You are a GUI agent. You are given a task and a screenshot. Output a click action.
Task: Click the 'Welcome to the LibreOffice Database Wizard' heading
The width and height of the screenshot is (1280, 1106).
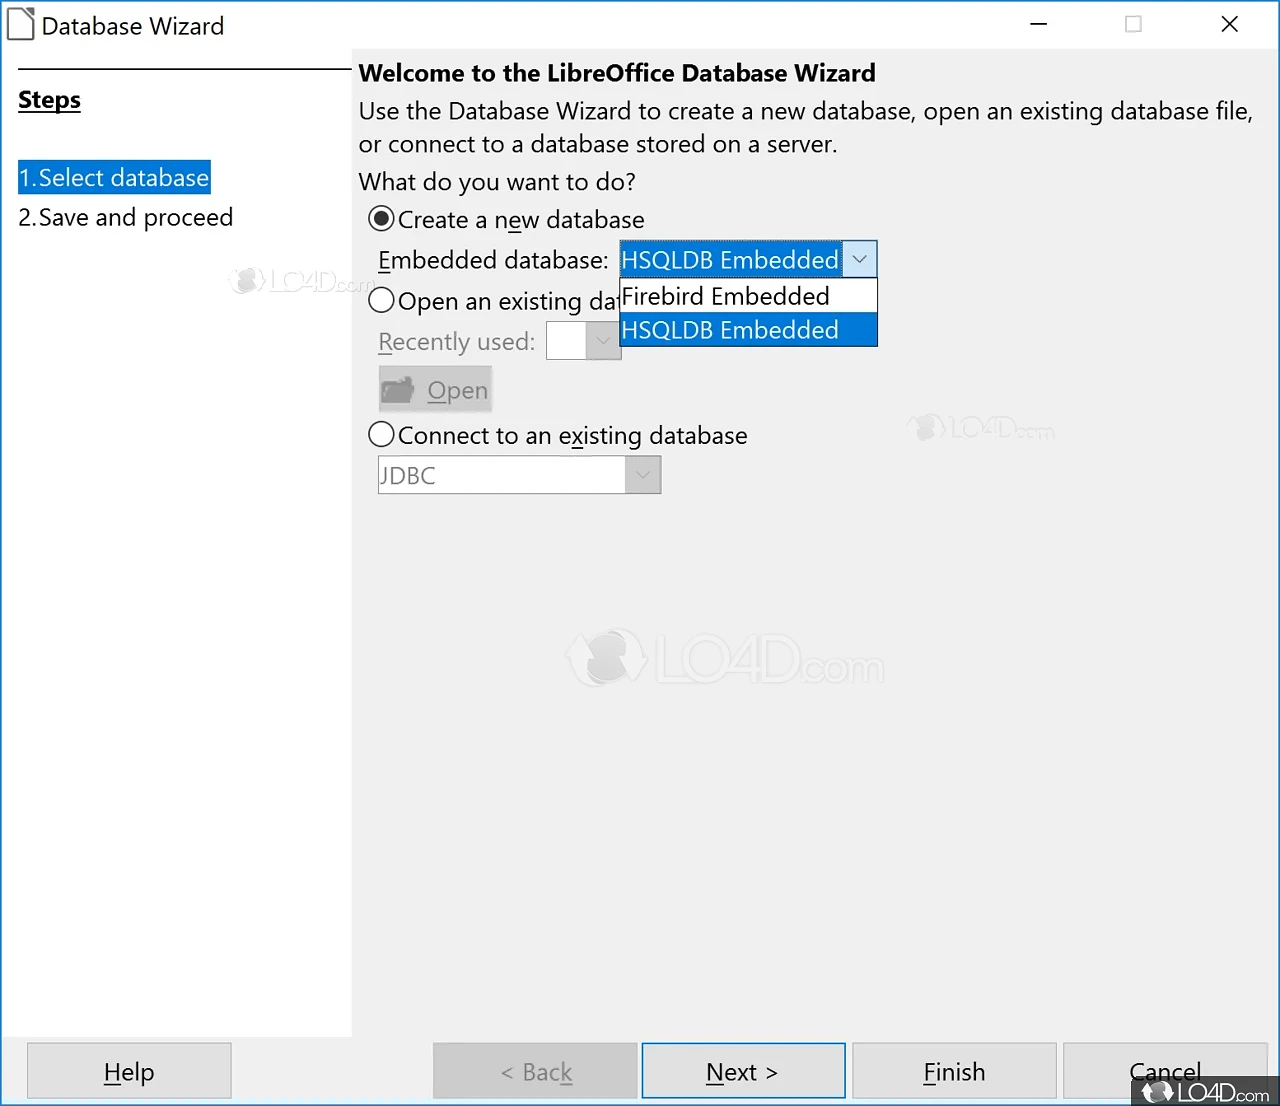[x=617, y=73]
